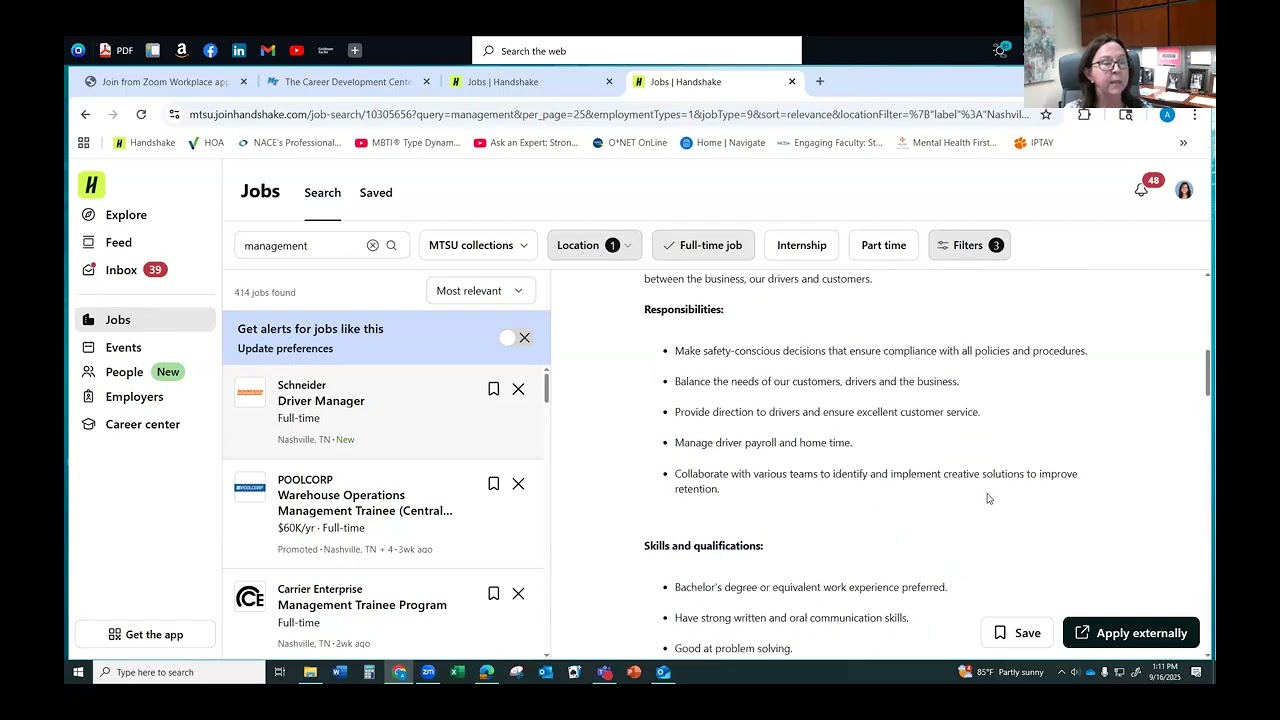The width and height of the screenshot is (1280, 720).
Task: Open the IPTAY bookmark
Action: pos(1033,143)
